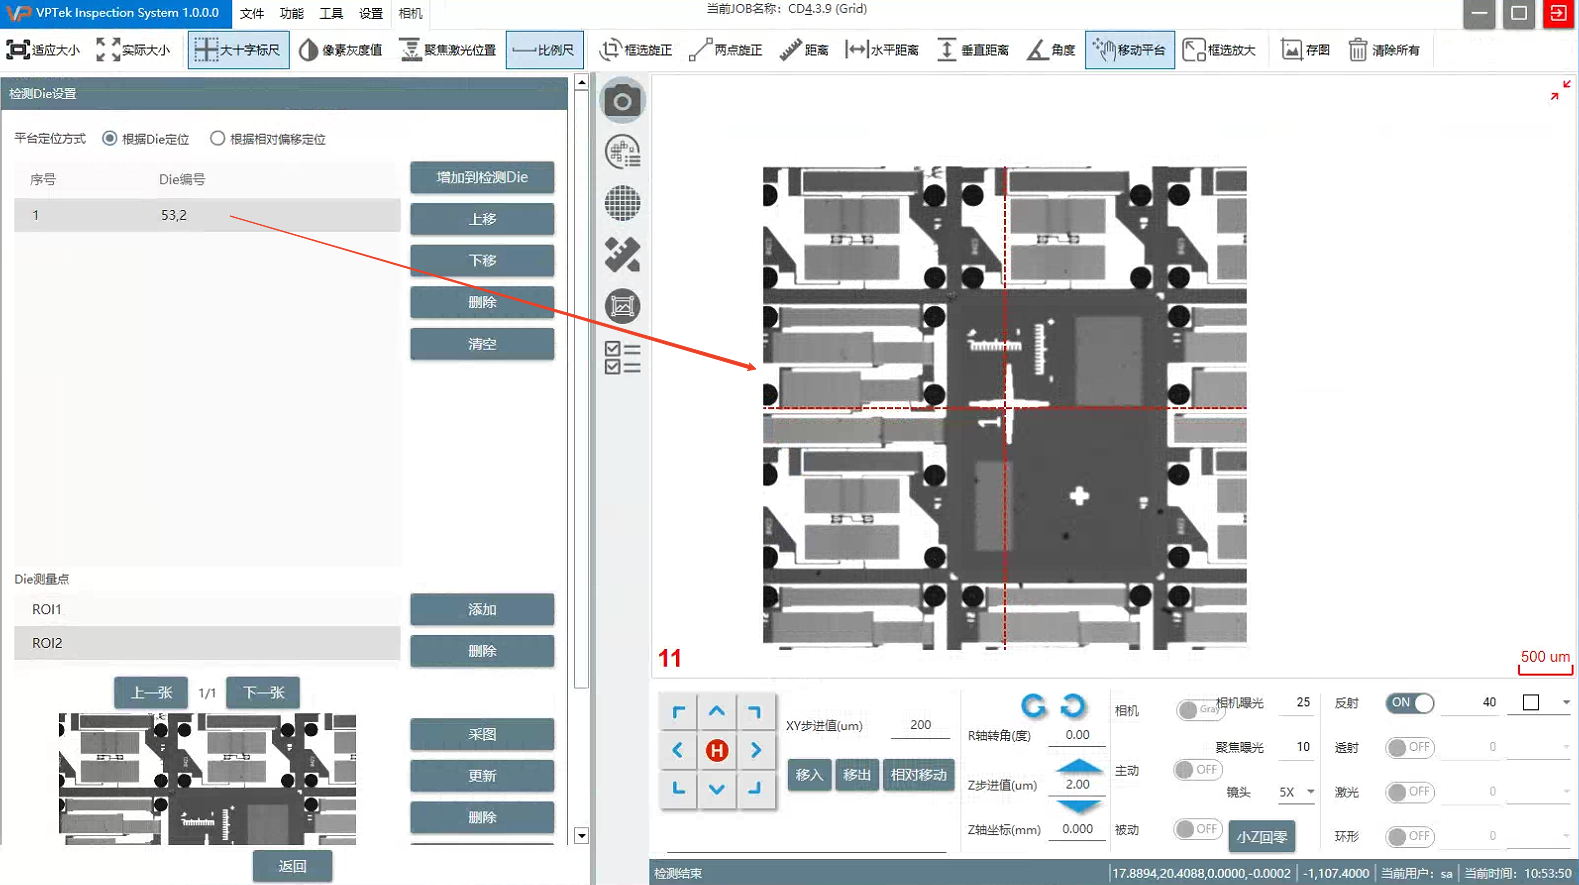The image size is (1579, 885).
Task: Click left panel scrollbar down arrow
Action: tap(581, 835)
